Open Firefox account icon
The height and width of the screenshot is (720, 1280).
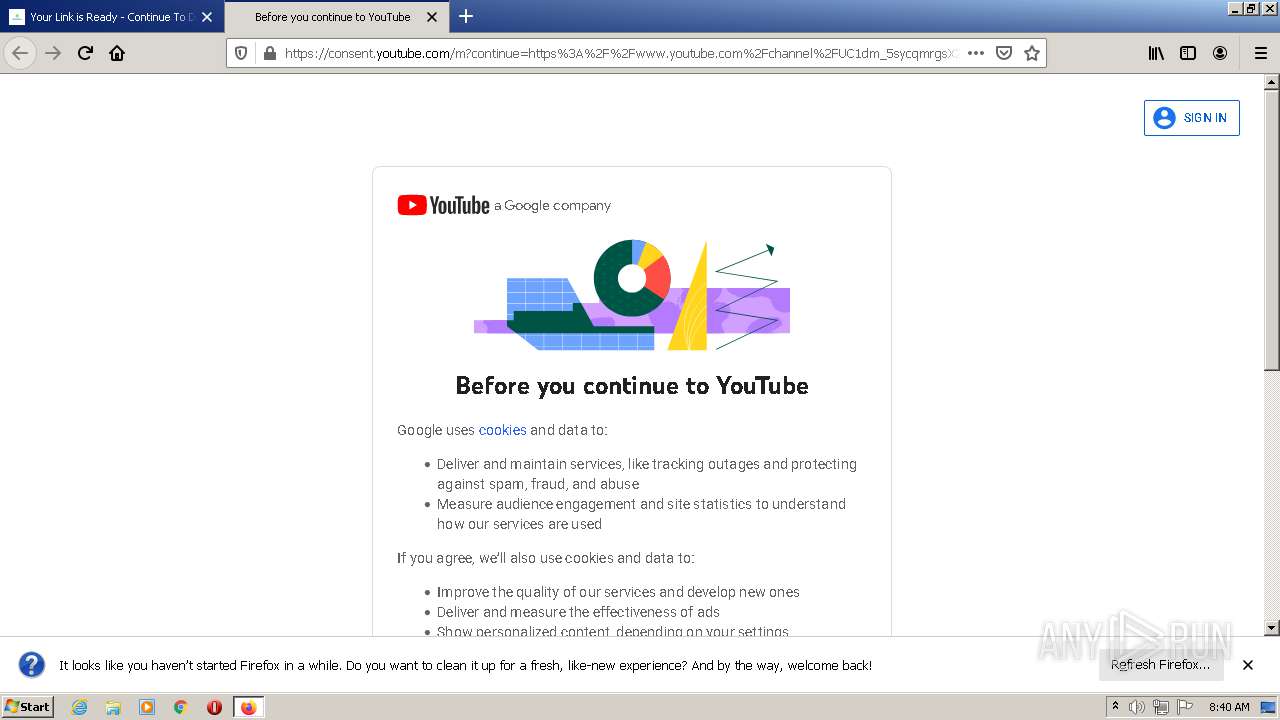click(x=1220, y=53)
